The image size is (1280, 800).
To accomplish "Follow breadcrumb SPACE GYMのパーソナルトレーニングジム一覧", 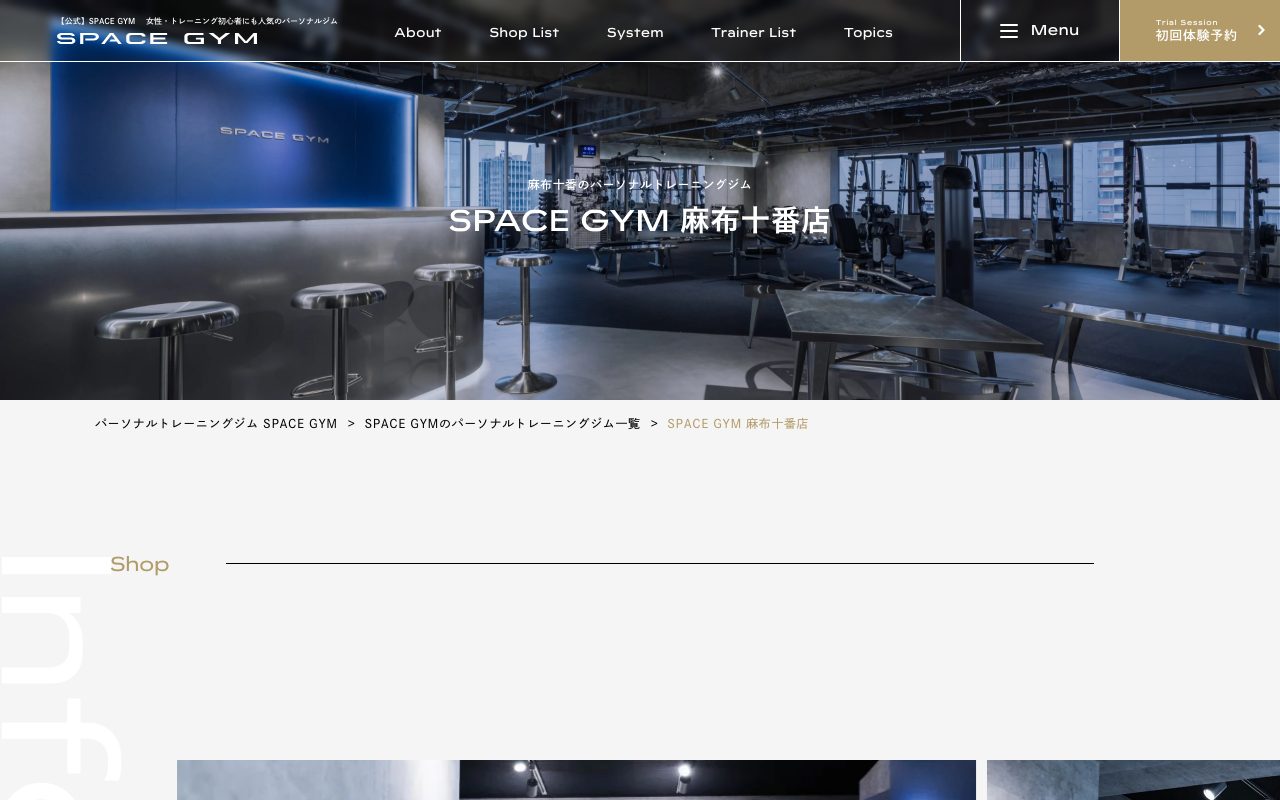I will [x=502, y=424].
